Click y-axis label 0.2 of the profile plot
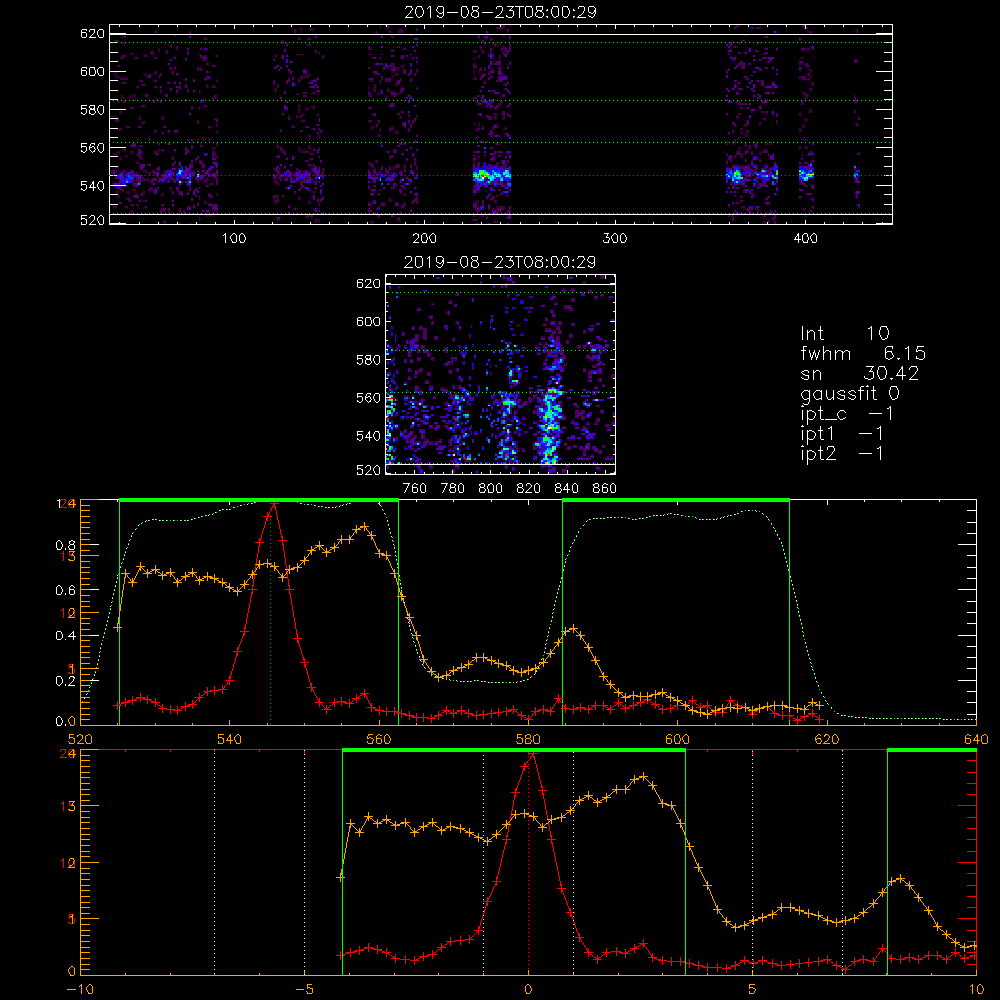Viewport: 1000px width, 1000px height. (x=66, y=681)
